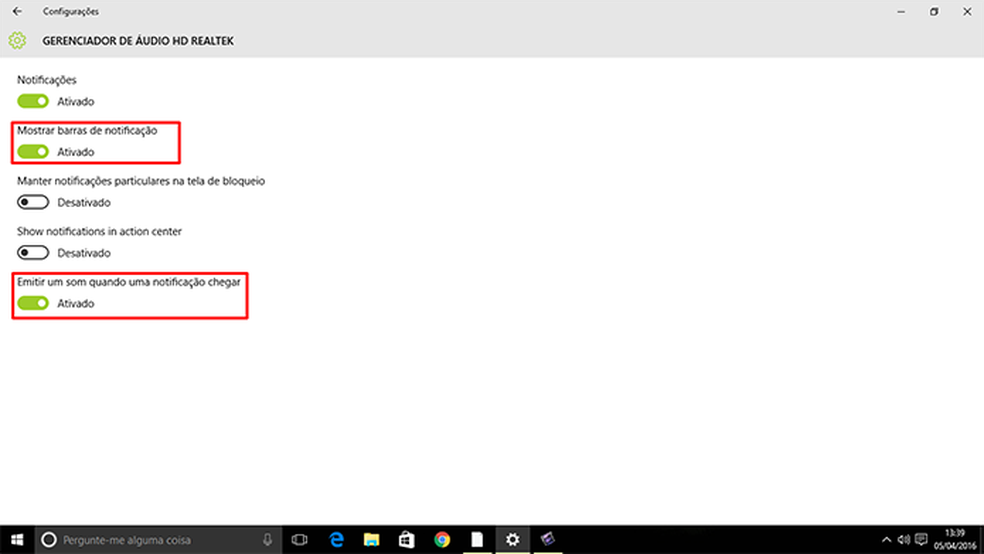
Task: Activate the Cortana microphone icon
Action: click(x=267, y=540)
